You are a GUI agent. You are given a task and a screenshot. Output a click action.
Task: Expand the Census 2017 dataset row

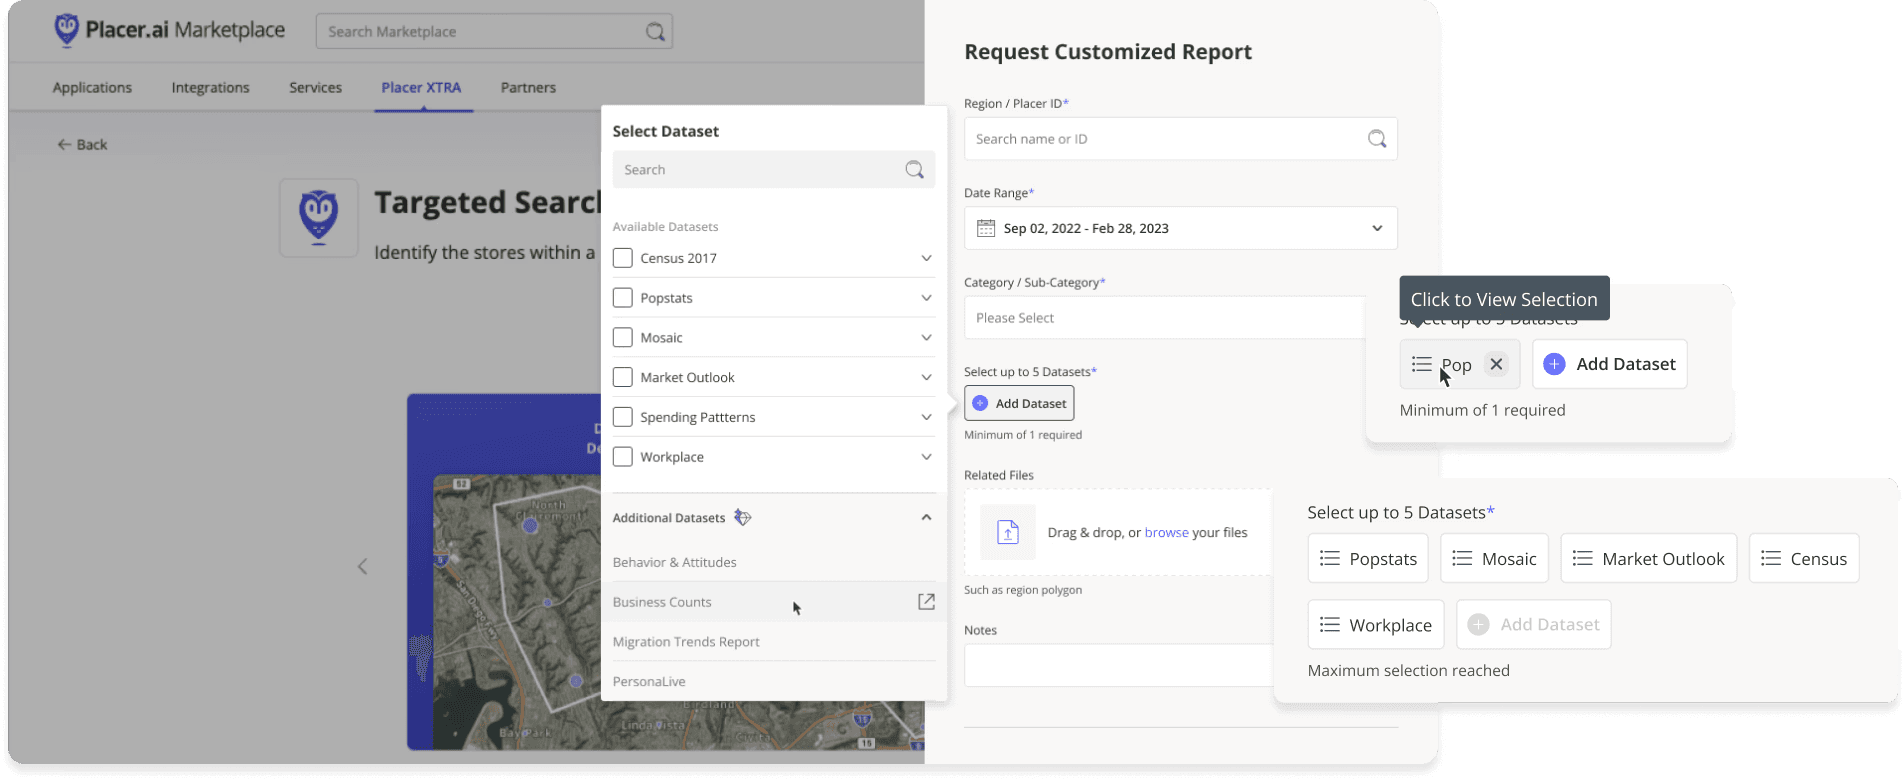tap(926, 258)
